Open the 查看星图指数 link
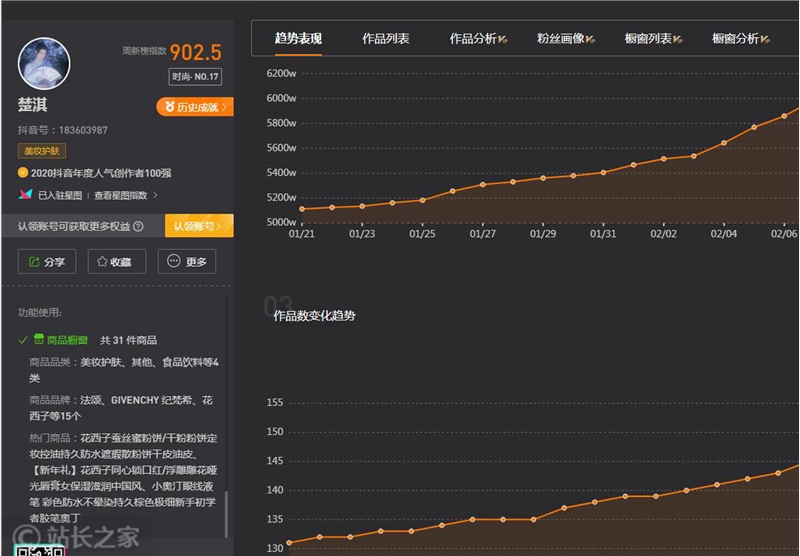This screenshot has height=556, width=800. click(121, 195)
